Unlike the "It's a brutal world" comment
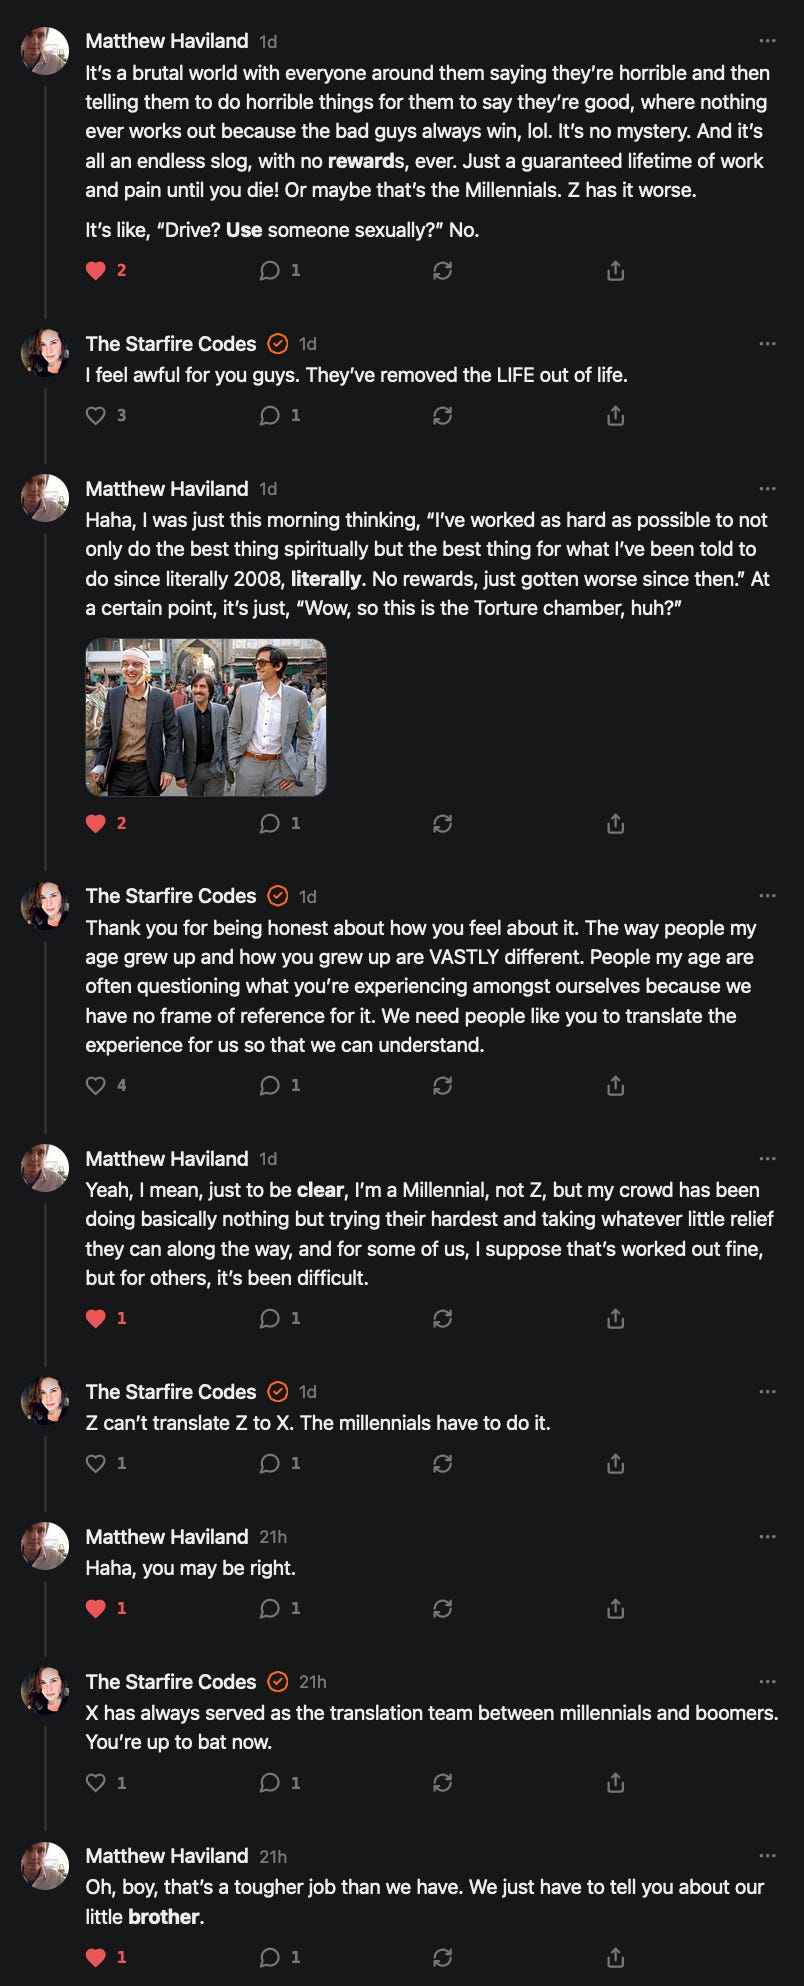Screen dimensions: 804x1986 (96, 270)
